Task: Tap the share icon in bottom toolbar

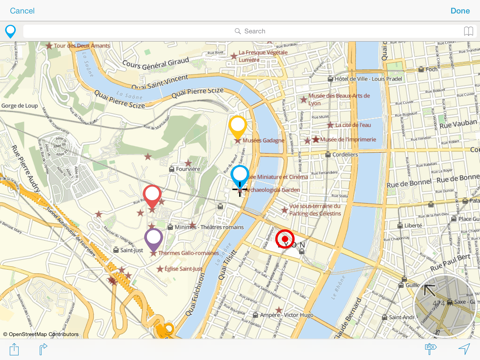Action: (x=14, y=349)
